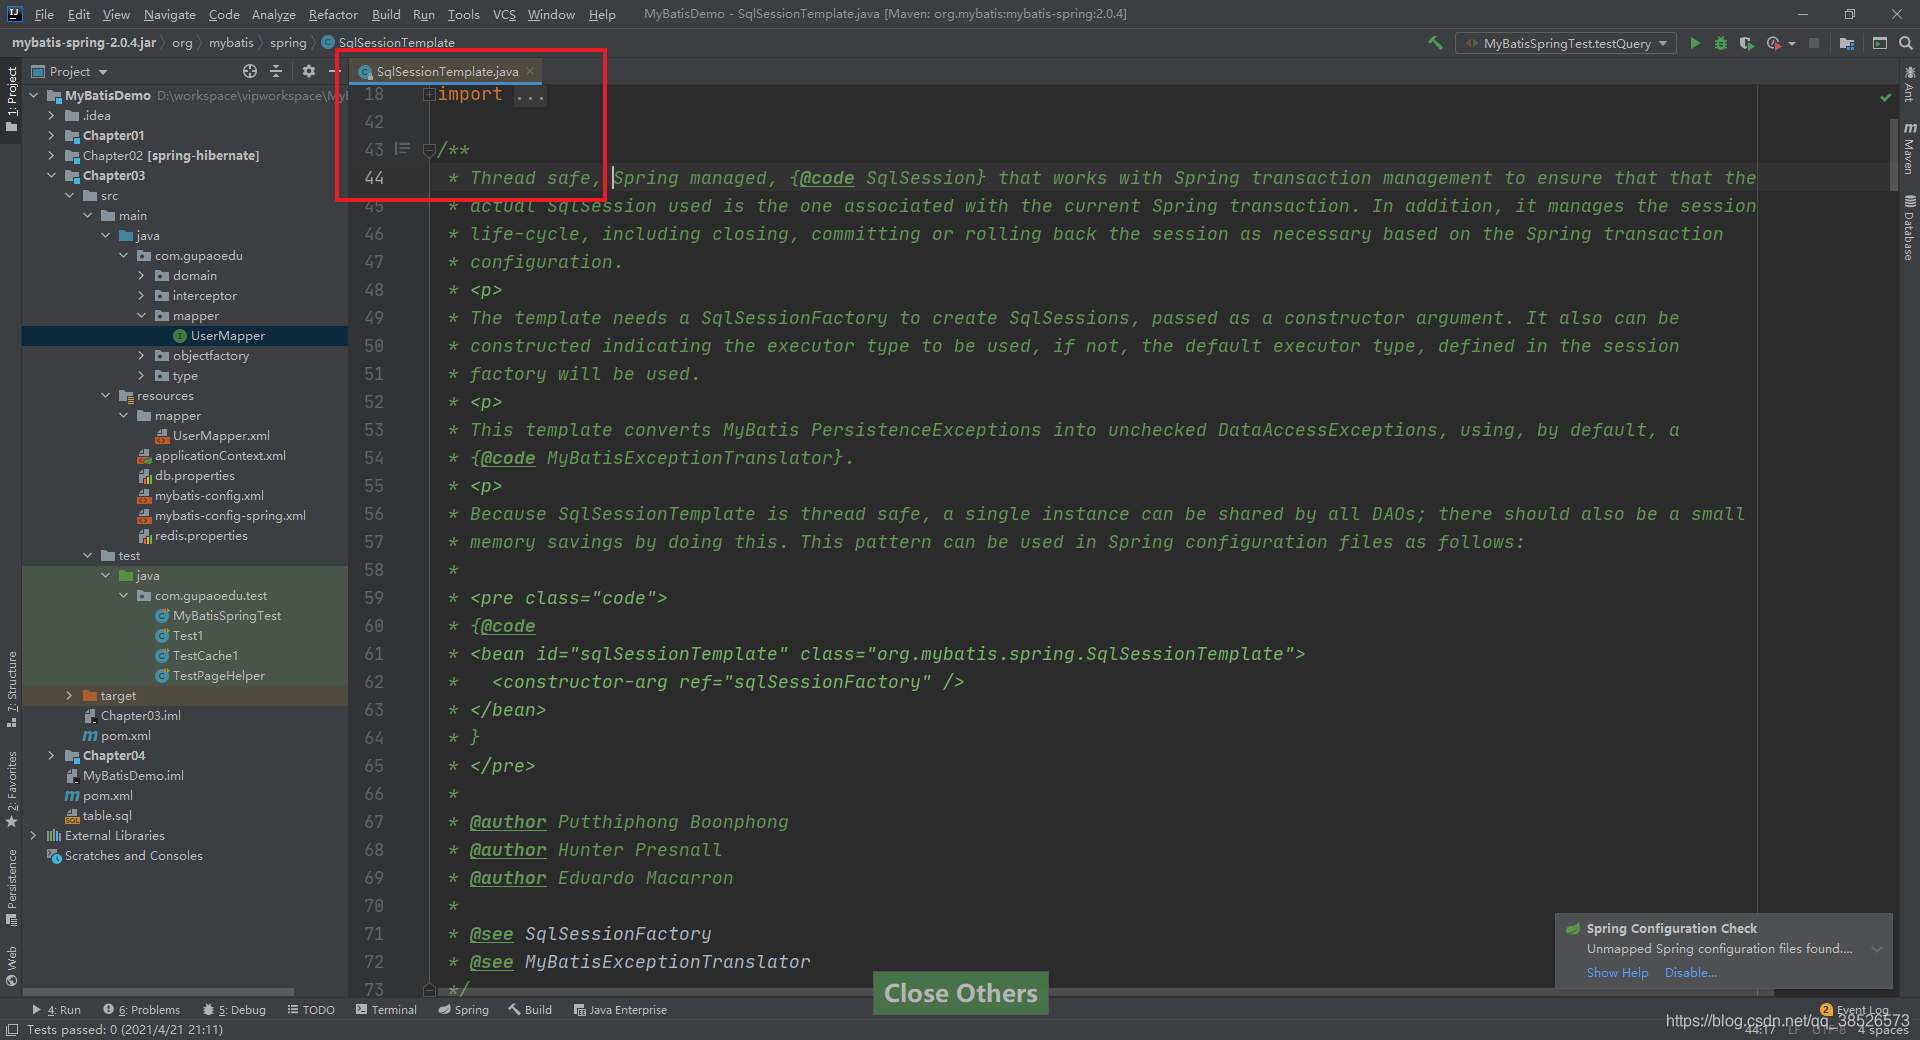Toggle the Maven tool window on right
Screen dimensions: 1920x1040
point(1909,148)
